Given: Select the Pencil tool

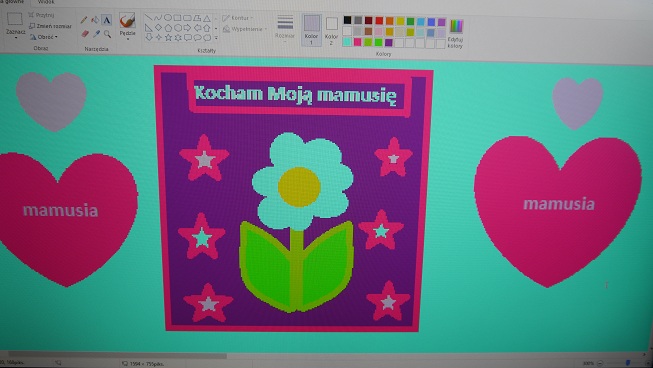Looking at the screenshot, I should (84, 20).
